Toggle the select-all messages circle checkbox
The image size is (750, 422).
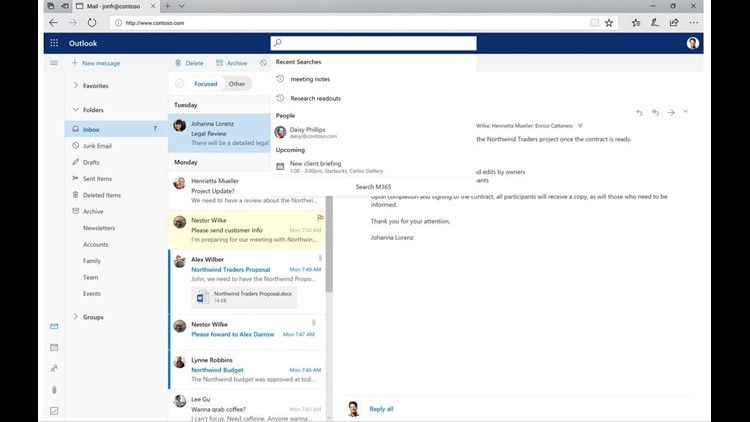179,84
